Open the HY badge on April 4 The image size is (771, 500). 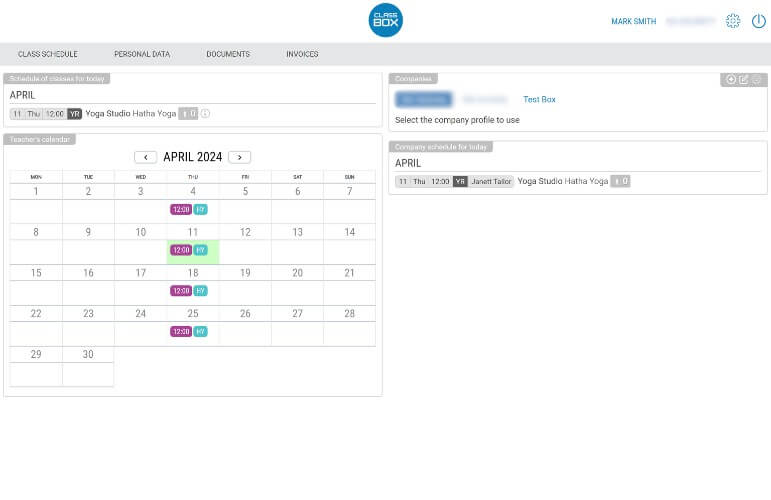pos(200,209)
